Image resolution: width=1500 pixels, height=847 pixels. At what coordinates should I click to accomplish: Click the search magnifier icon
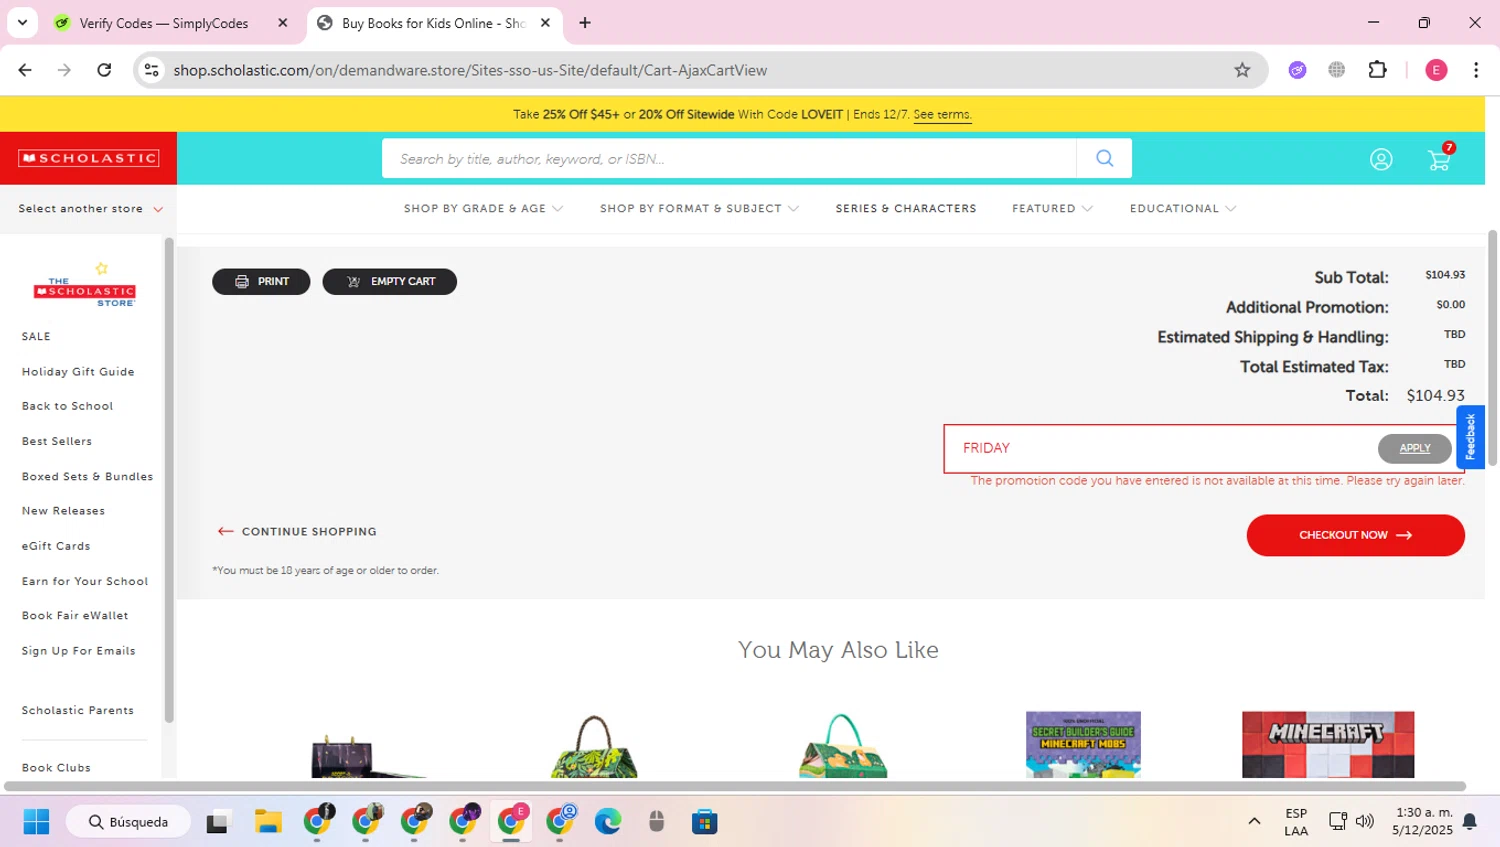(x=1104, y=158)
